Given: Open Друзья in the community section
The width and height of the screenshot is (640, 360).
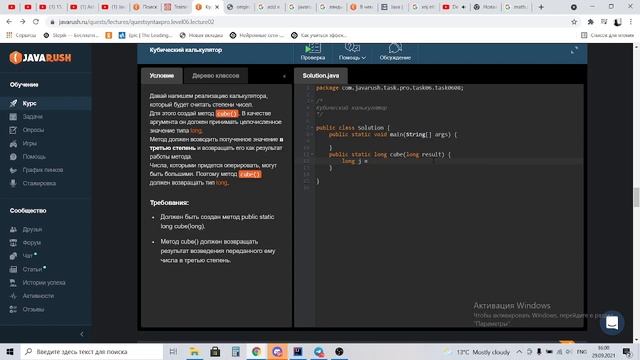Looking at the screenshot, I should 32,229.
